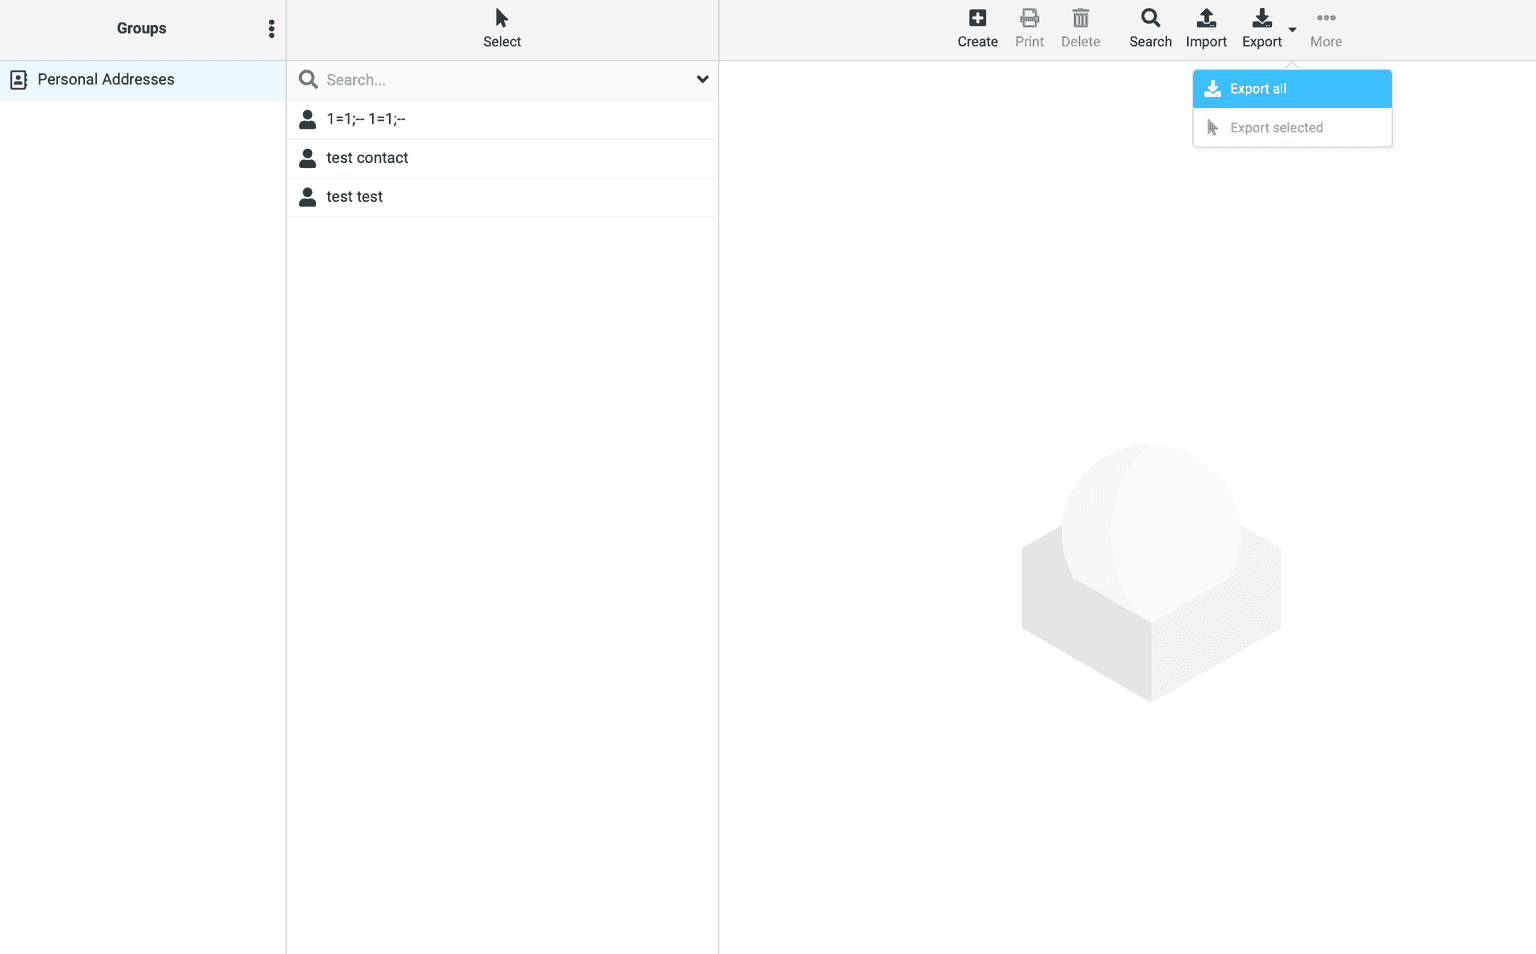1536x954 pixels.
Task: Click the Export toolbar icon
Action: (1261, 17)
